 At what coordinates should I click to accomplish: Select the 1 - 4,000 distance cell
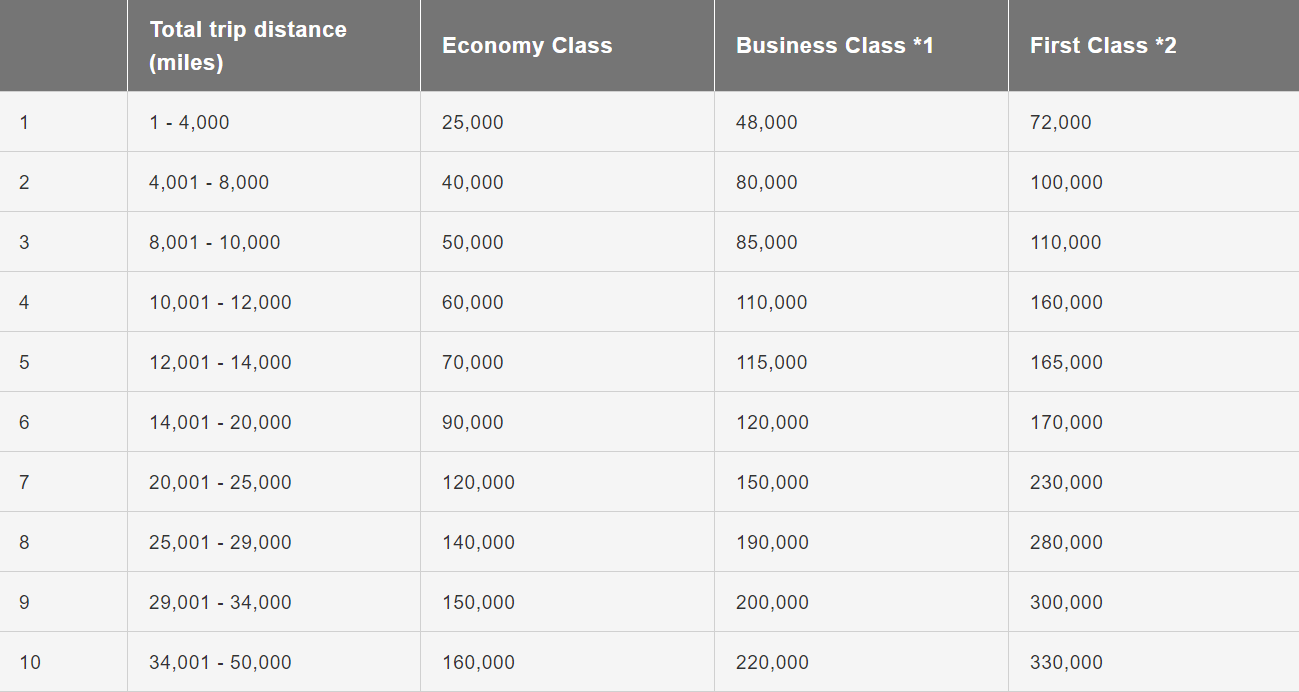point(189,122)
